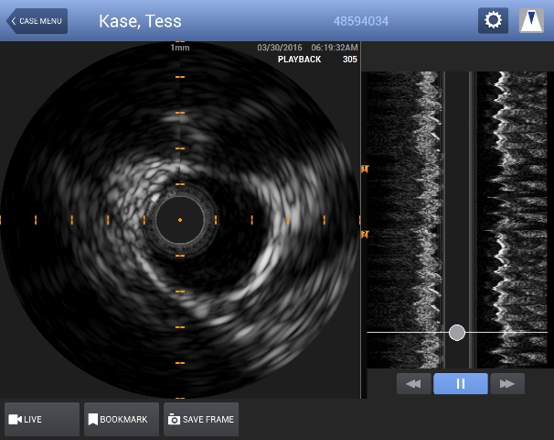Viewport: 554px width, 440px height.
Task: Click the catheter cone icon at top right
Action: click(x=531, y=20)
